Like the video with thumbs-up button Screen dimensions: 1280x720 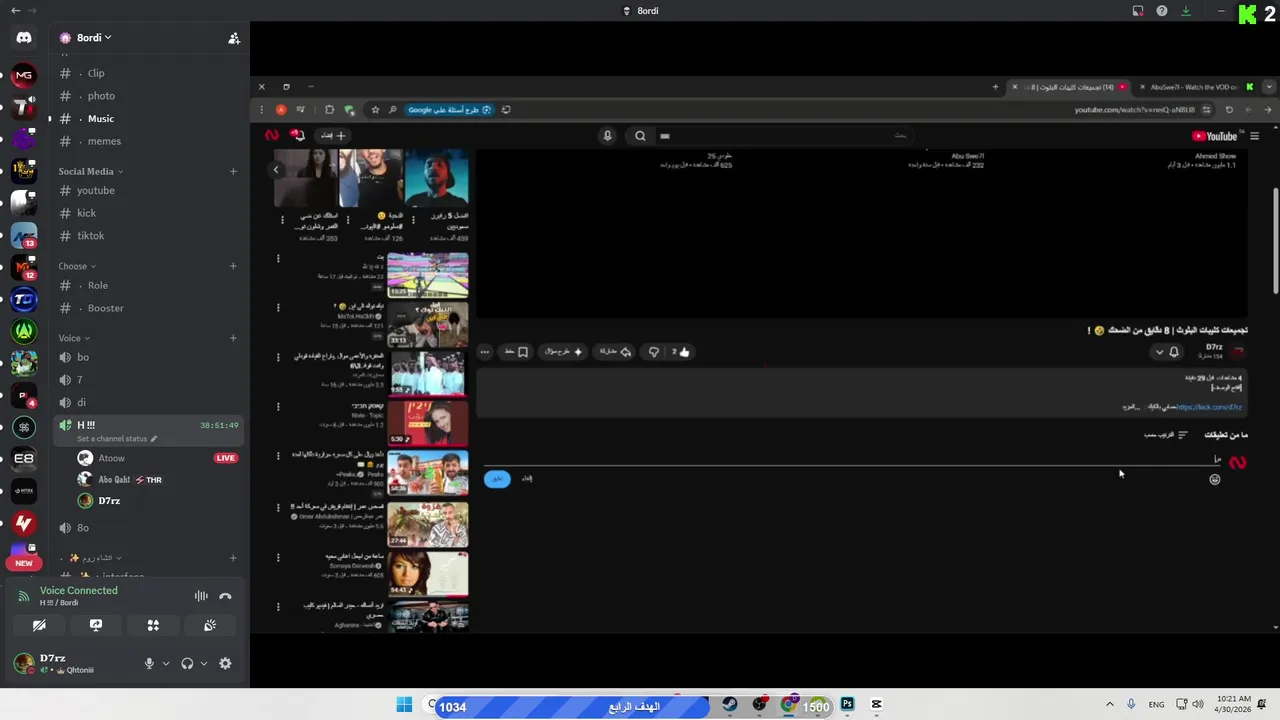(681, 352)
